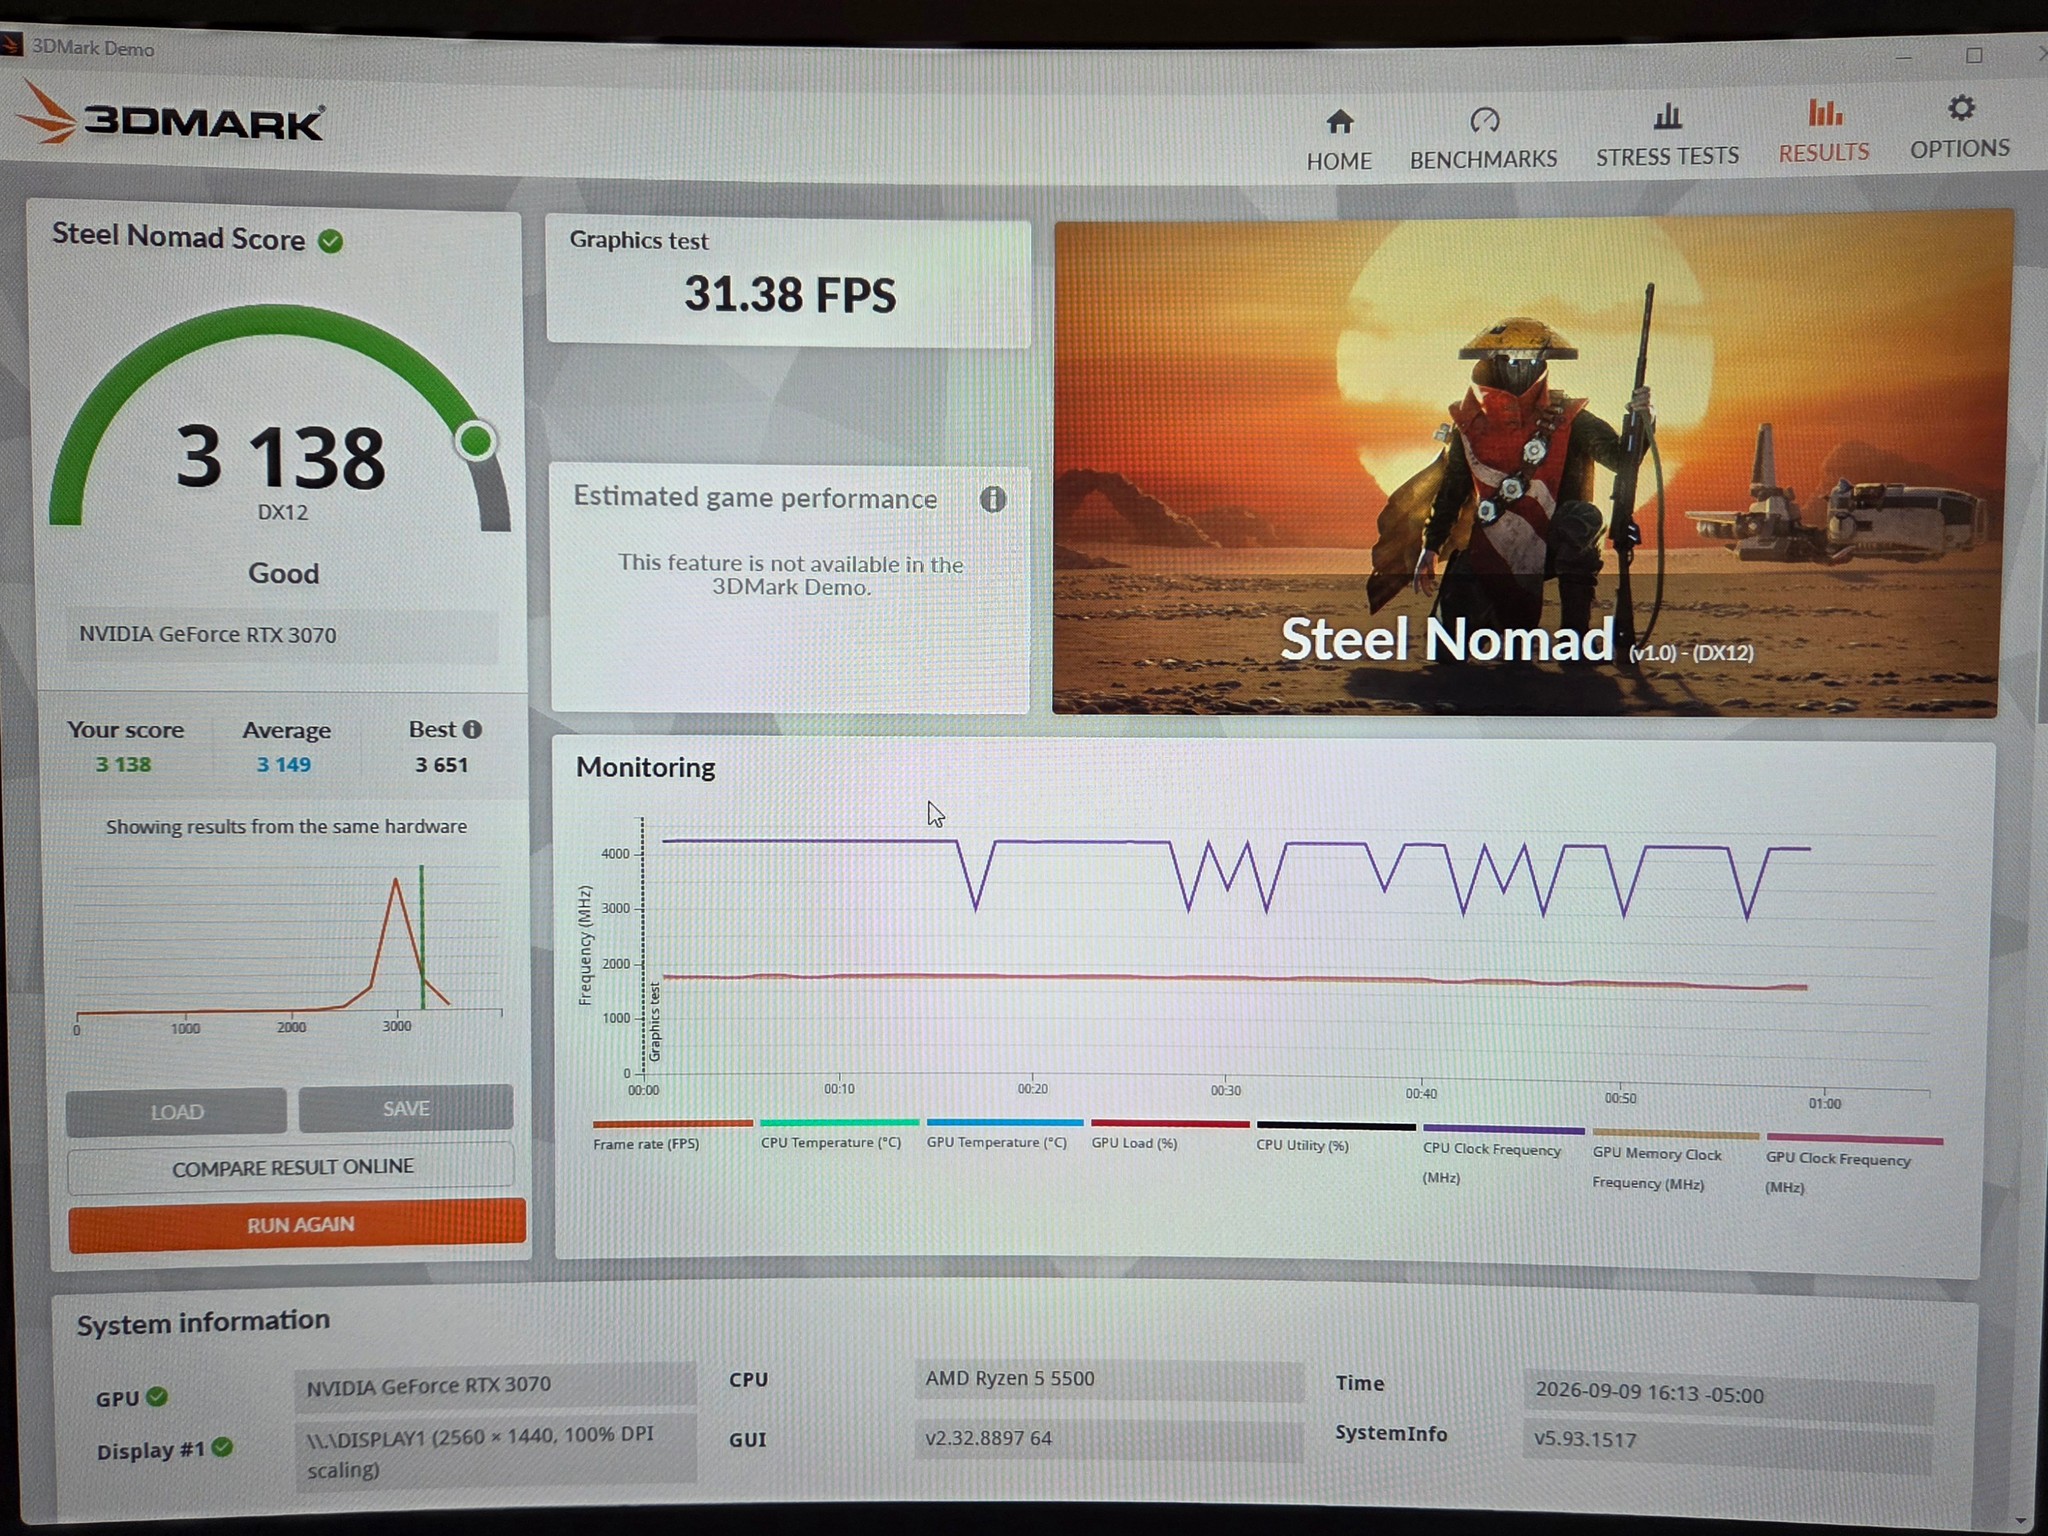The height and width of the screenshot is (1536, 2048).
Task: Select the Results tab
Action: tap(1824, 131)
